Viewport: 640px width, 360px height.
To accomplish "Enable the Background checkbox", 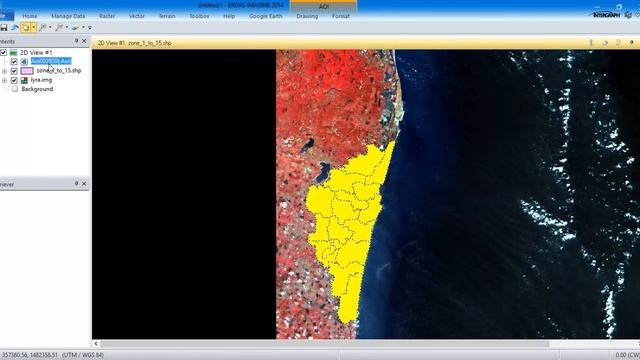I will coord(15,89).
